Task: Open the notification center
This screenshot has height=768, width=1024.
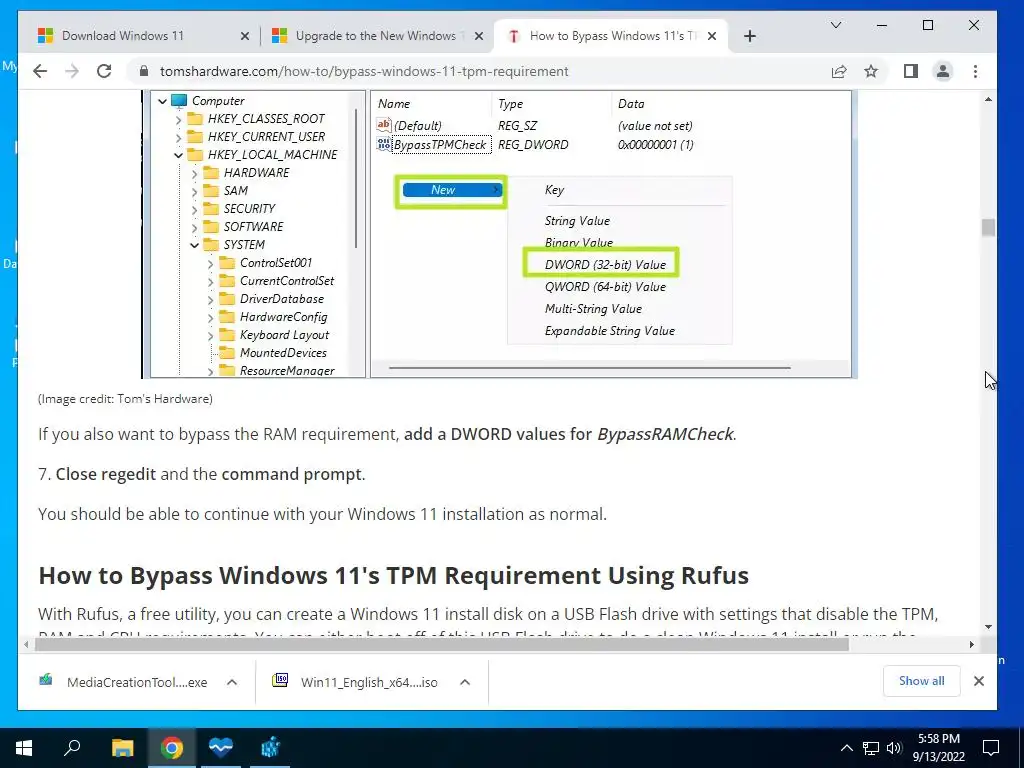Action: point(991,748)
